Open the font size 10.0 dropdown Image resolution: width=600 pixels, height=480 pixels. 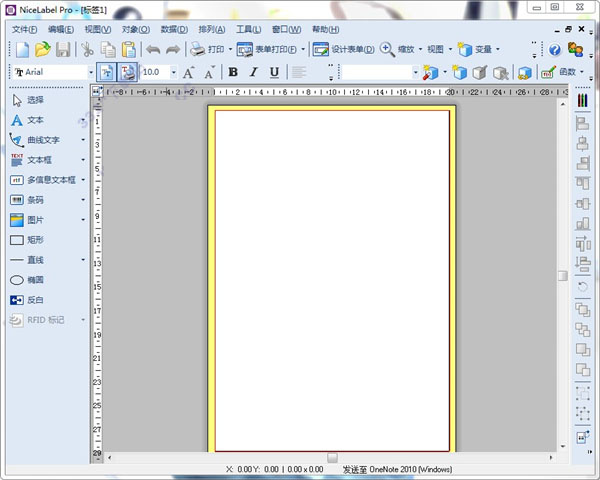(173, 72)
